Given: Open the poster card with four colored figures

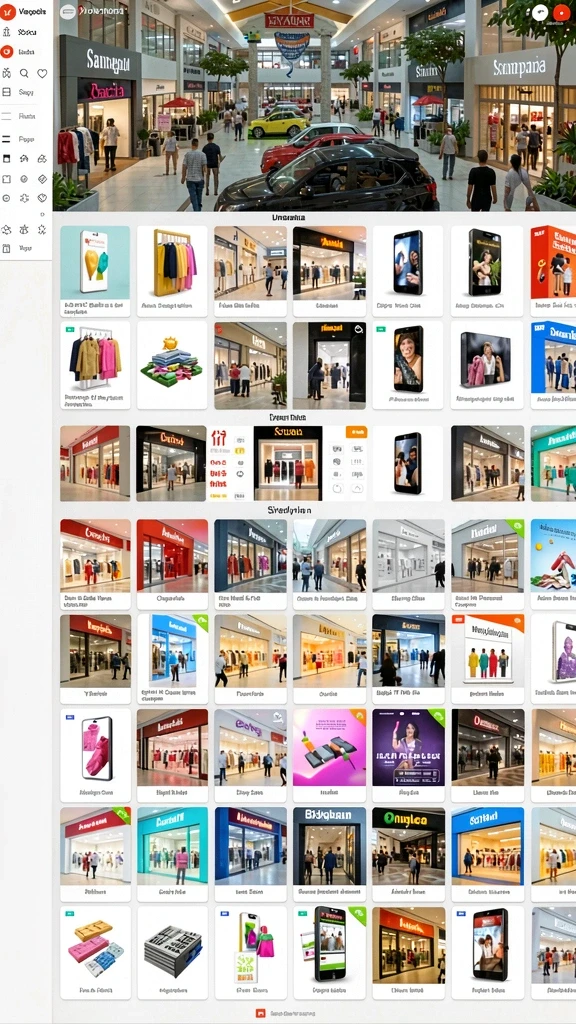Looking at the screenshot, I should tap(487, 659).
